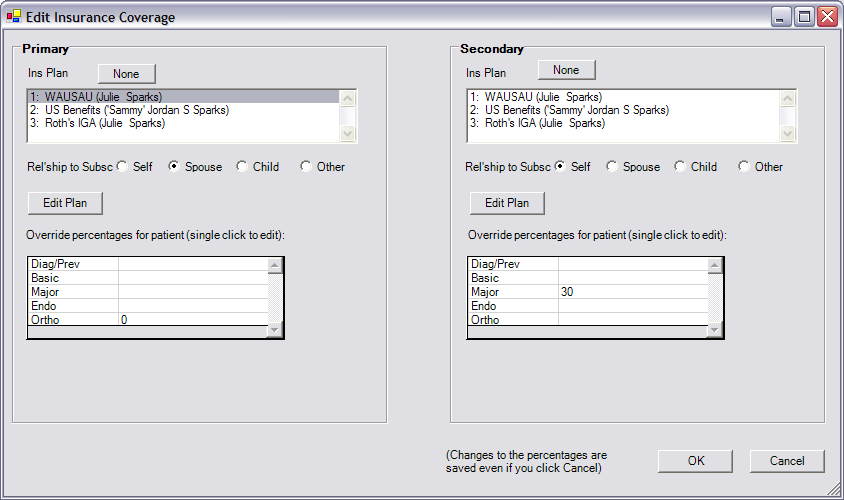
Task: Click the app icon in title bar
Action: (13, 17)
